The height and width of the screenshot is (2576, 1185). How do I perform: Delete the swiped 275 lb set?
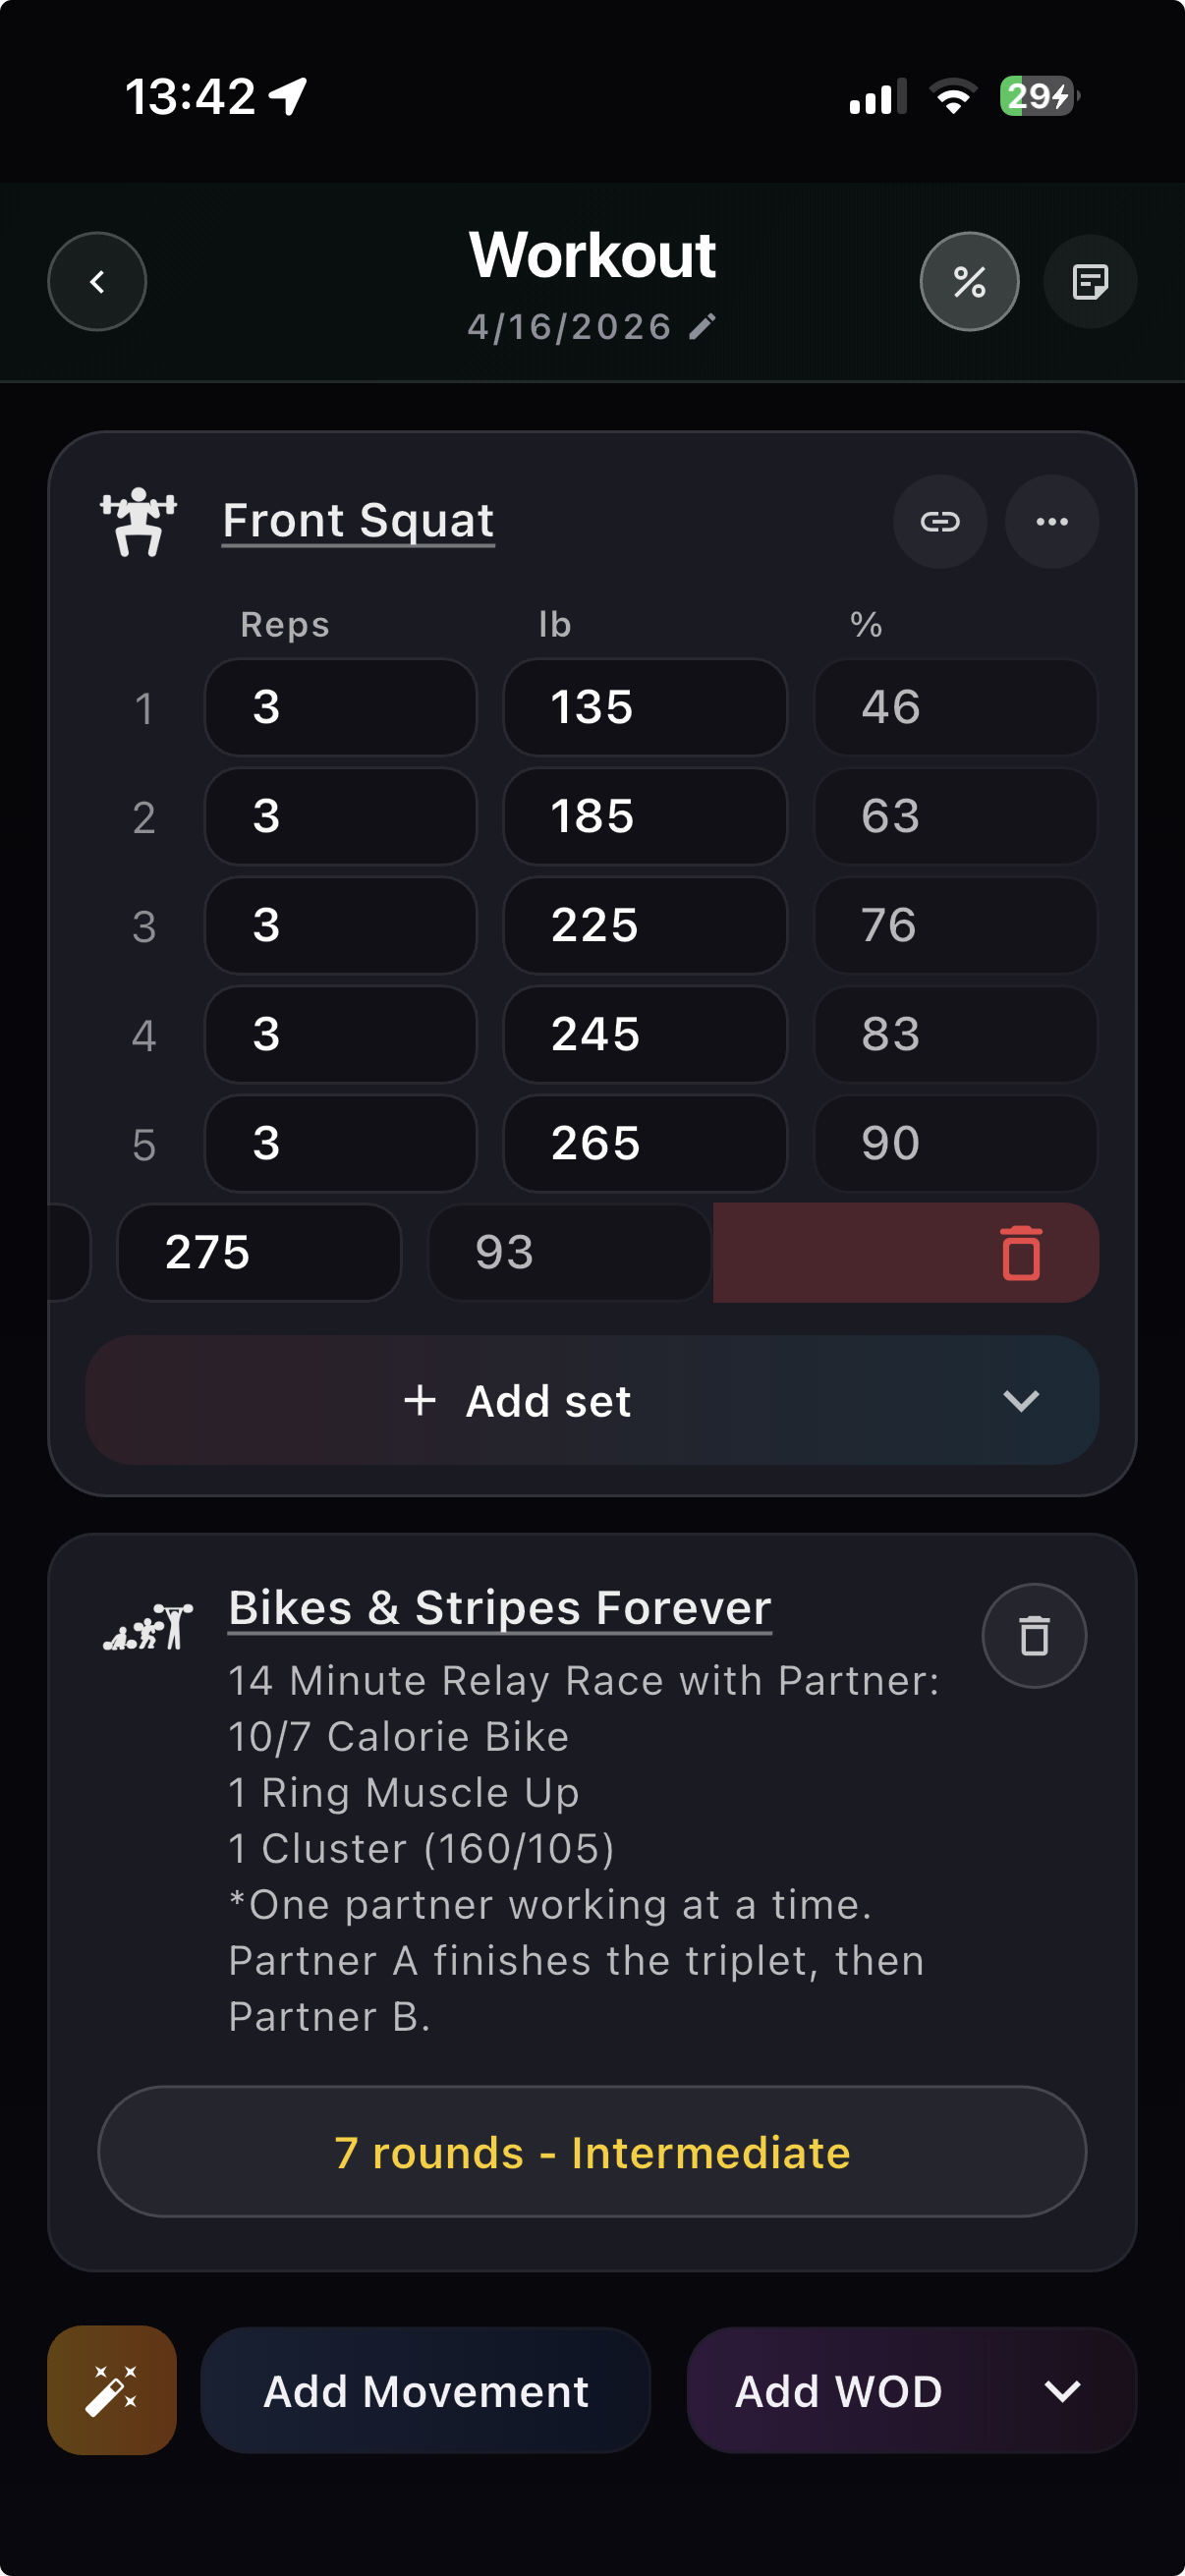[1020, 1253]
